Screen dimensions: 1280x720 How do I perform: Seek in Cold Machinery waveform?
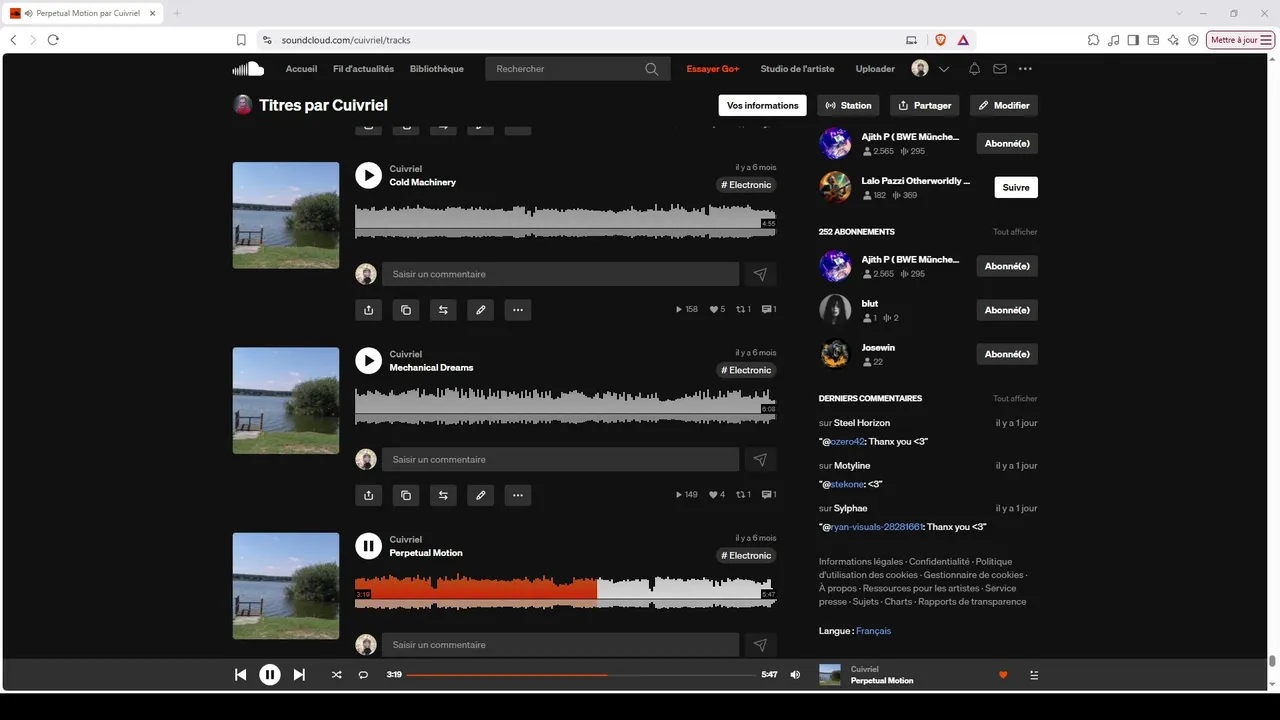coord(565,221)
